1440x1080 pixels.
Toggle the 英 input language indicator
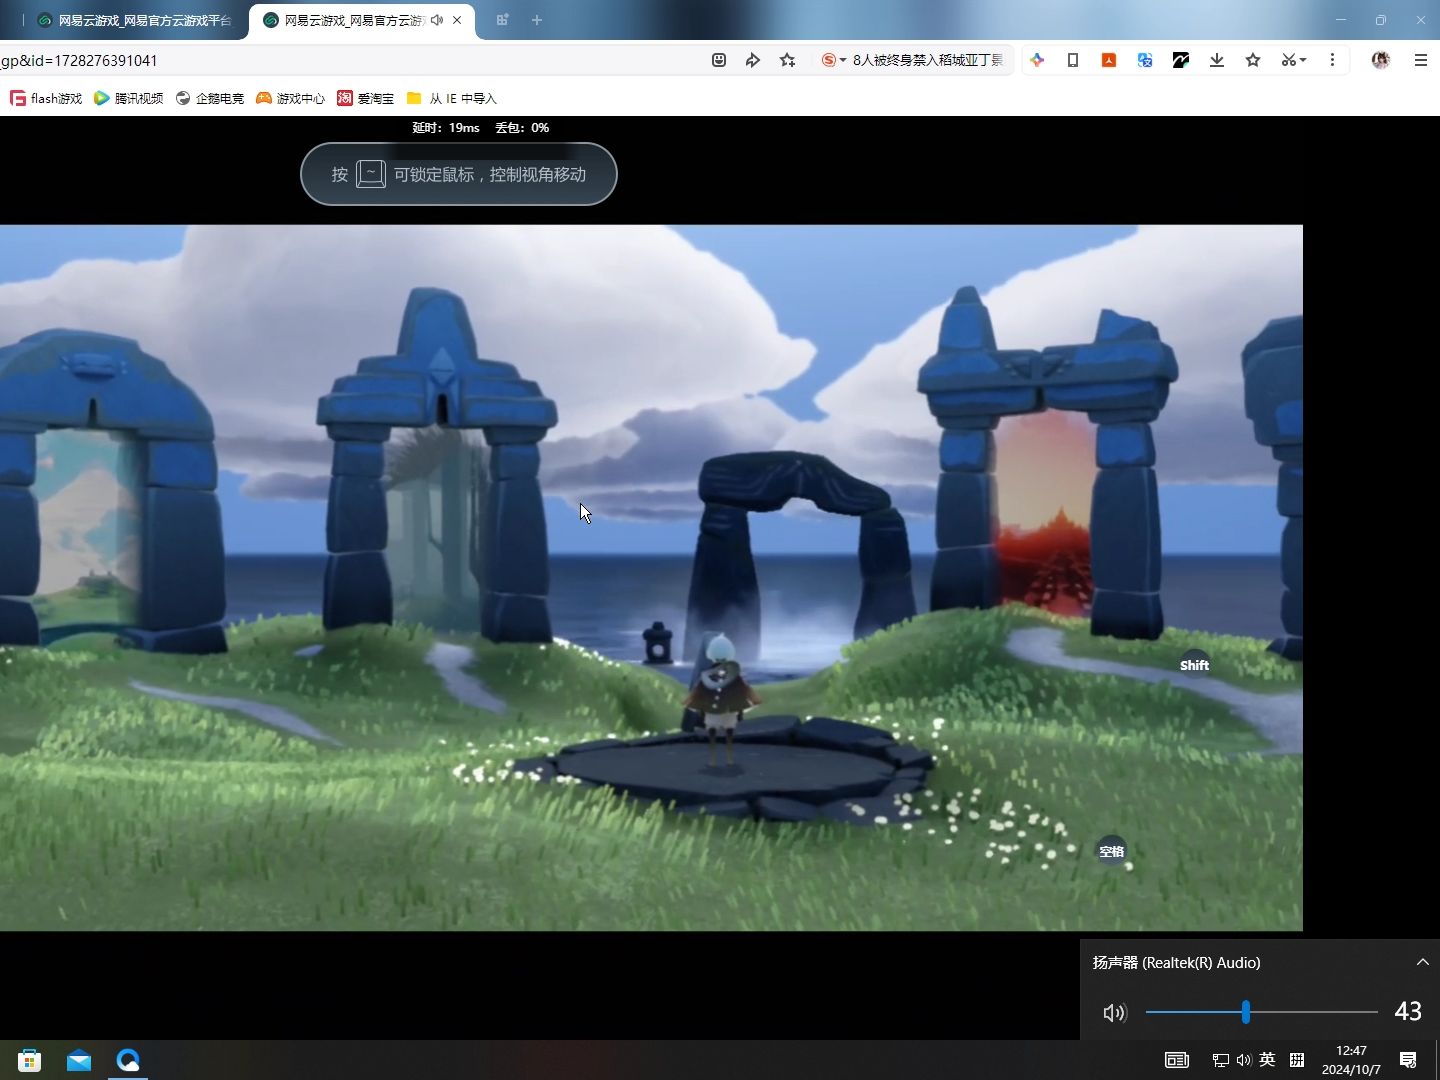(x=1267, y=1060)
